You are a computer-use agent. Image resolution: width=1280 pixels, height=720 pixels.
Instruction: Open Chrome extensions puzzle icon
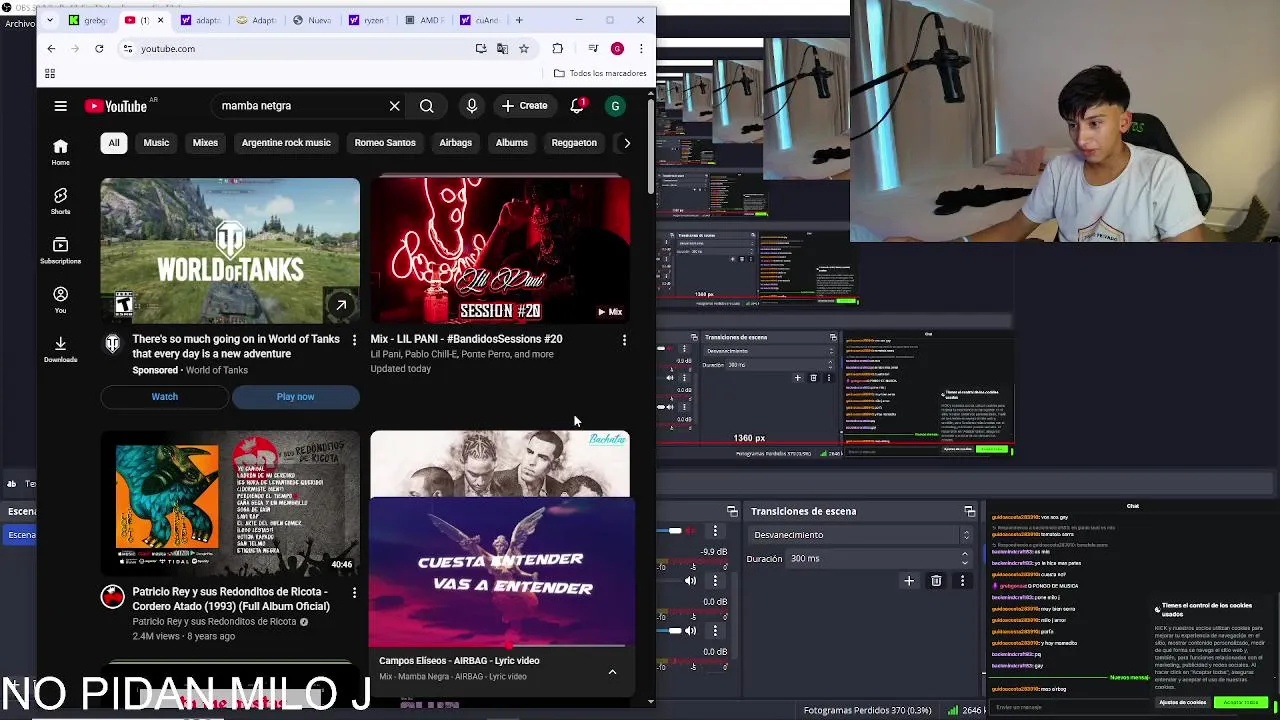557,48
